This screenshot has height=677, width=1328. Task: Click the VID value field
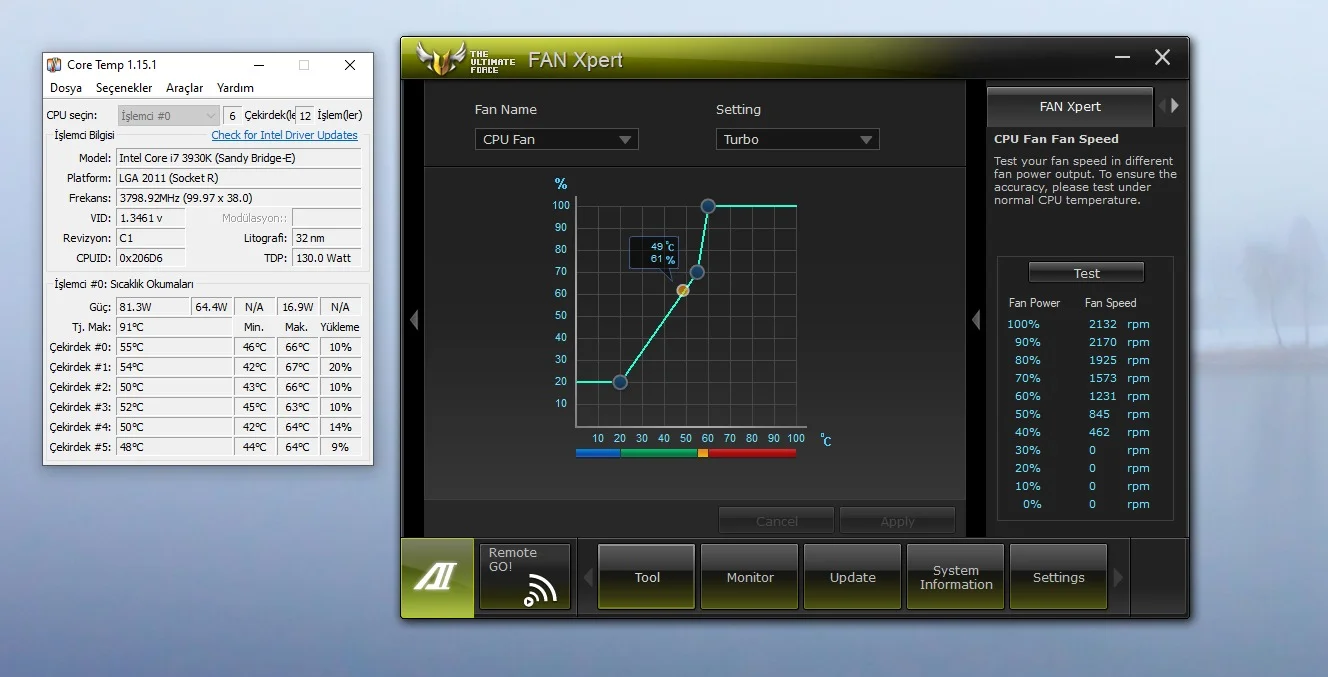coord(150,218)
